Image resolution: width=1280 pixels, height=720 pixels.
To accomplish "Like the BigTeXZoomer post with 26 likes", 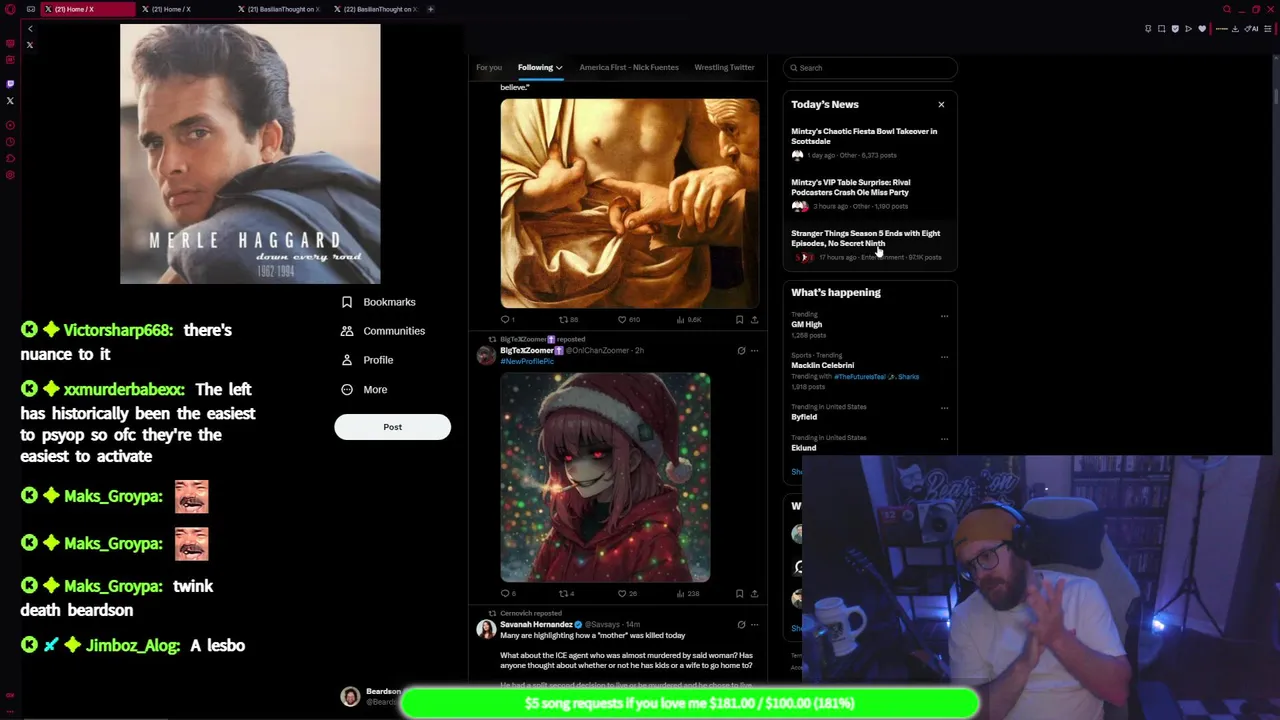I will 621,594.
